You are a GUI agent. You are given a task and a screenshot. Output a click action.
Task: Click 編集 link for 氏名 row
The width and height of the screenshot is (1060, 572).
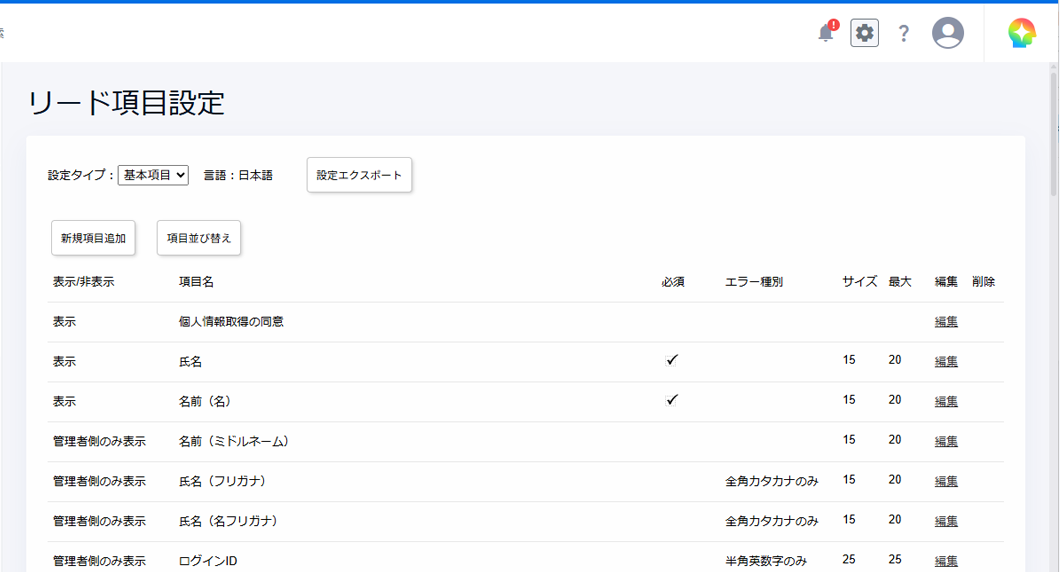point(946,362)
